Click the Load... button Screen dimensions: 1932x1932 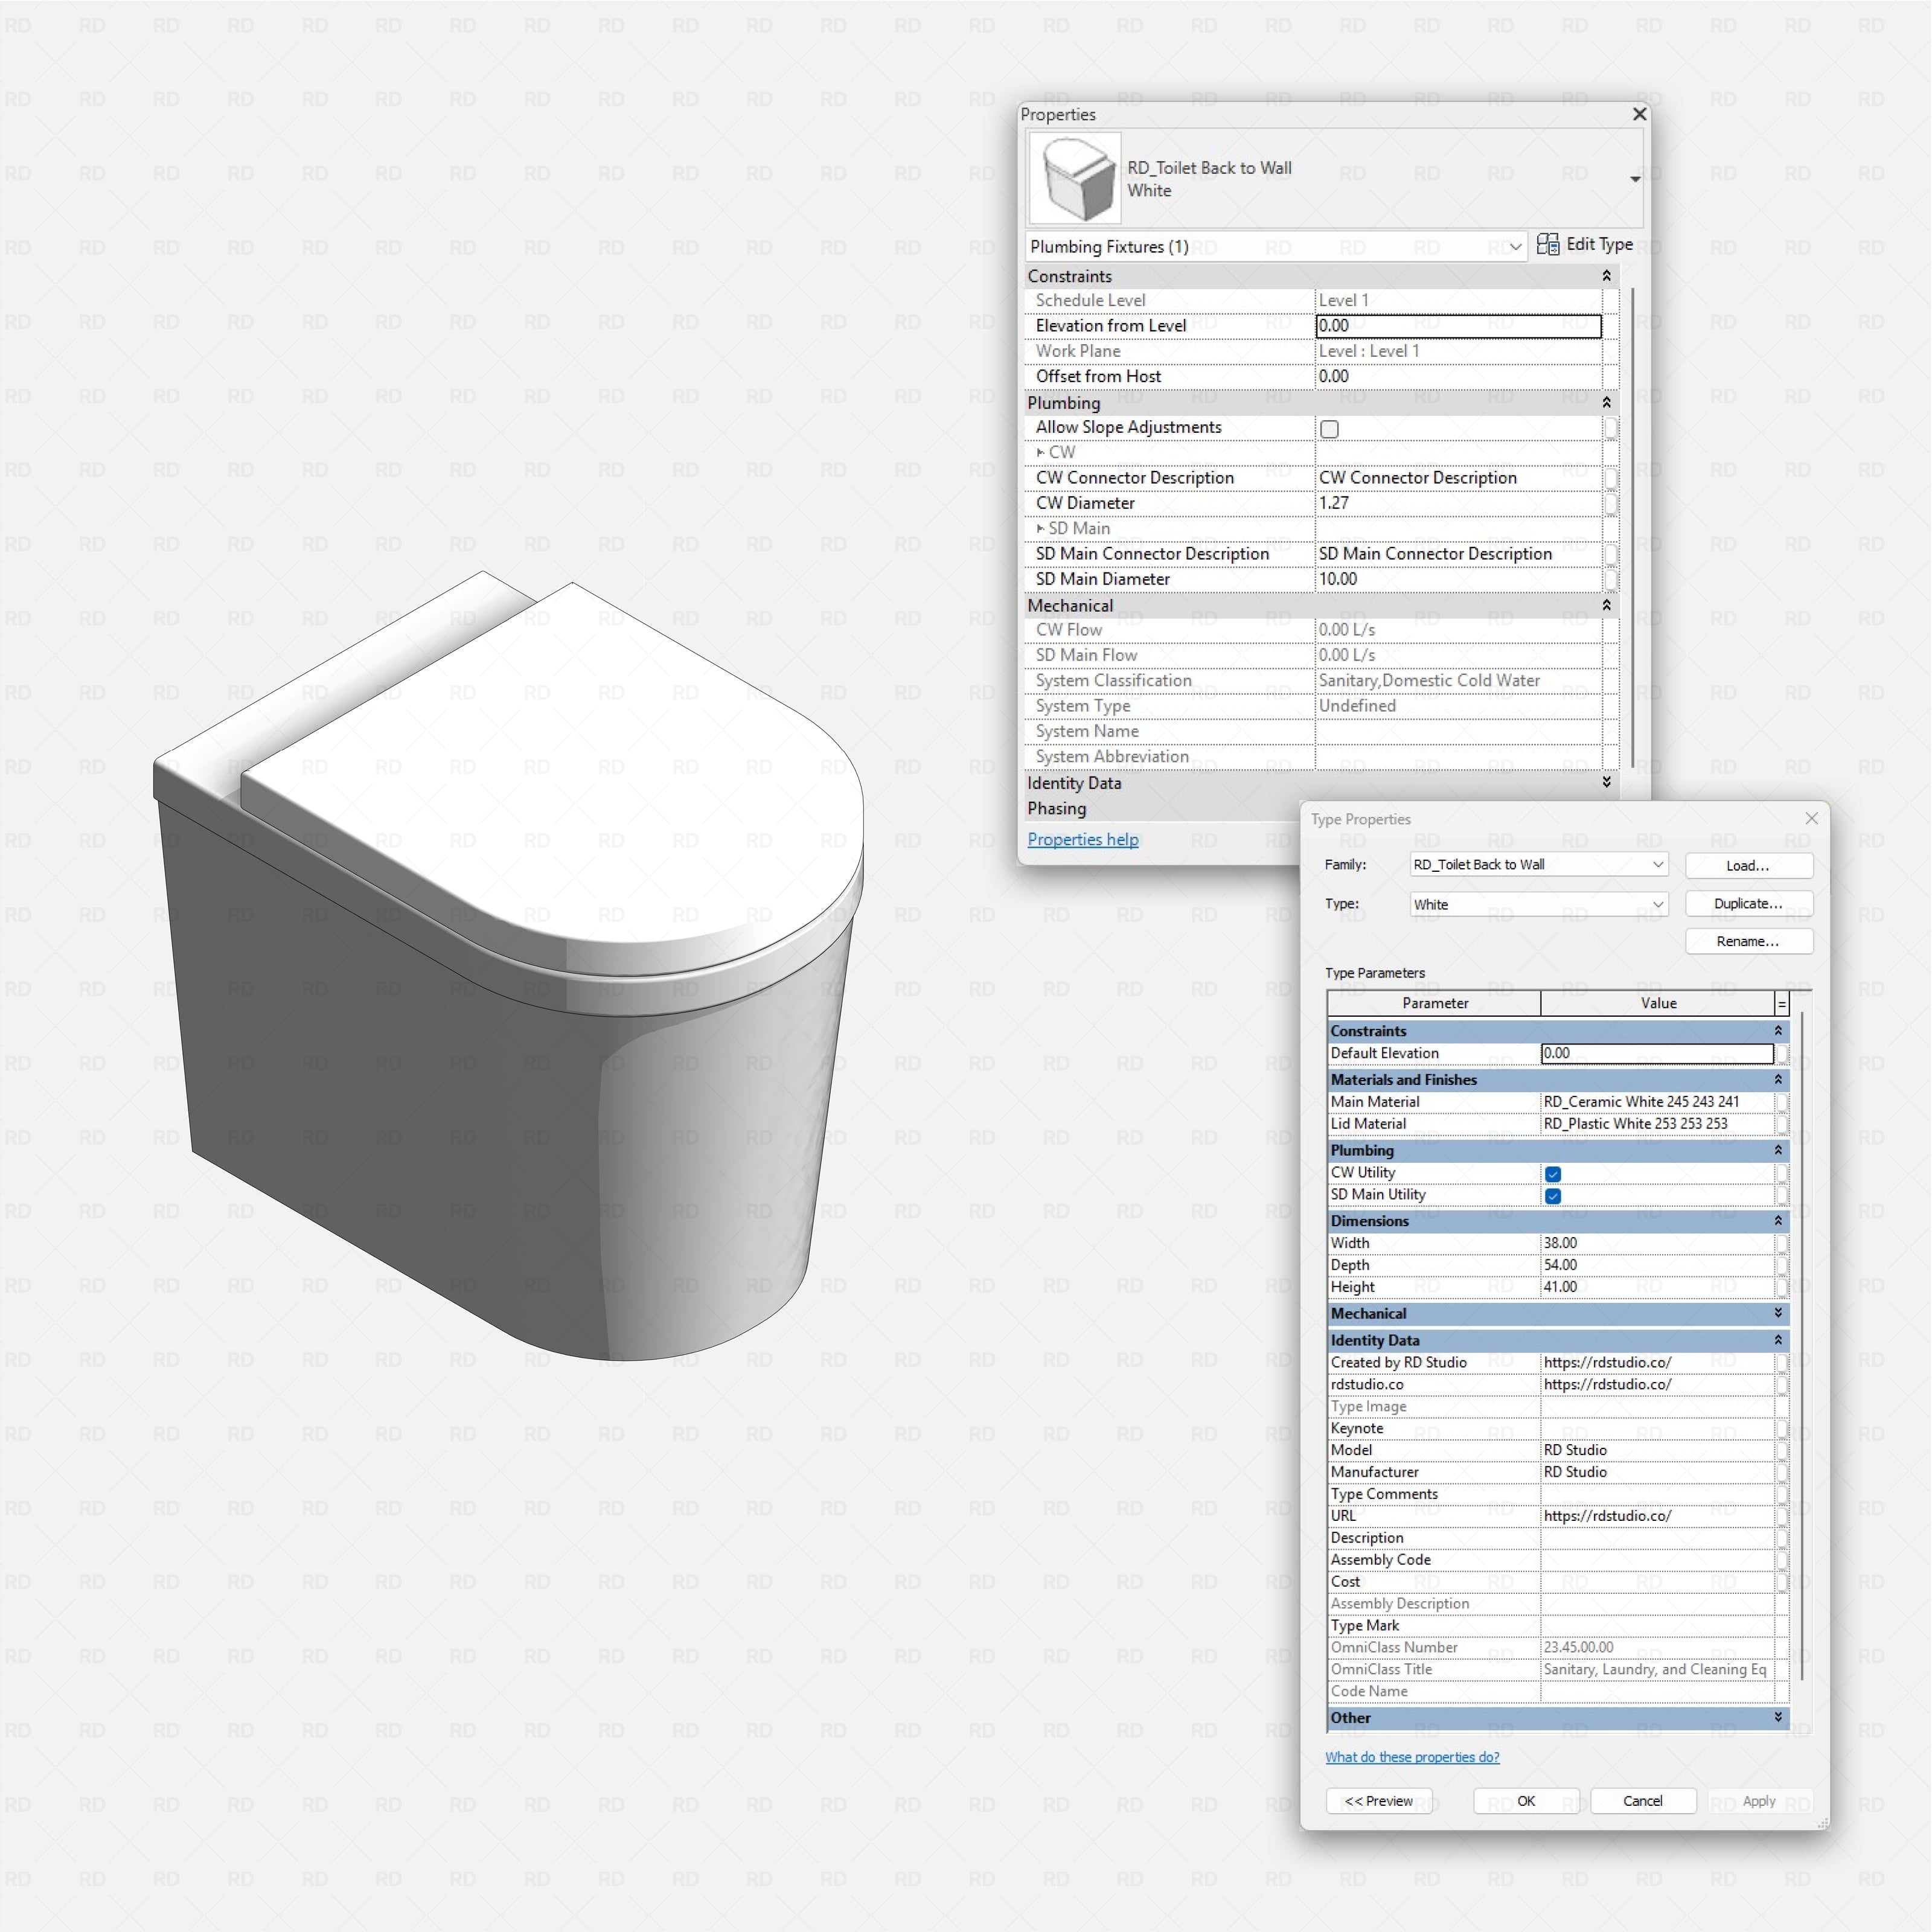tap(1748, 865)
